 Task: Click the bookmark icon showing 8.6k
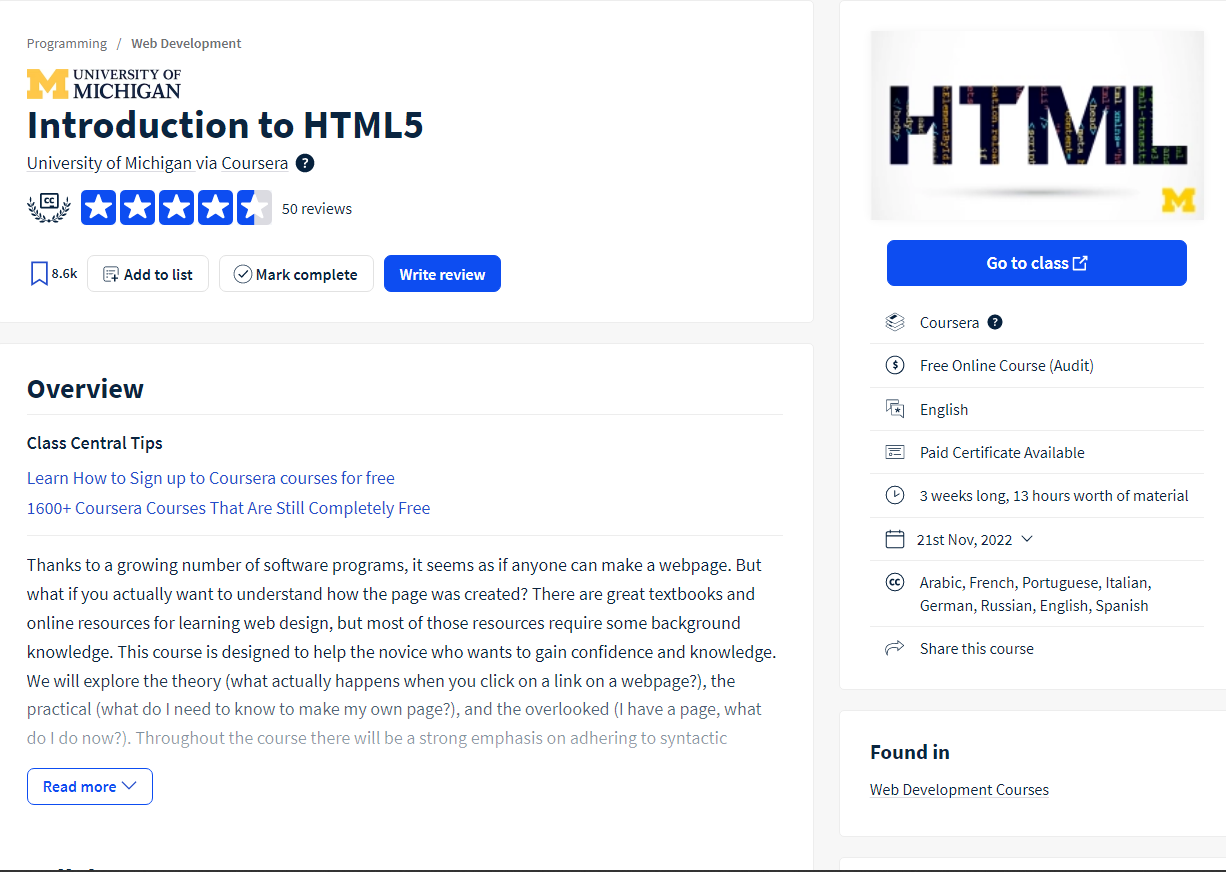[x=39, y=274]
